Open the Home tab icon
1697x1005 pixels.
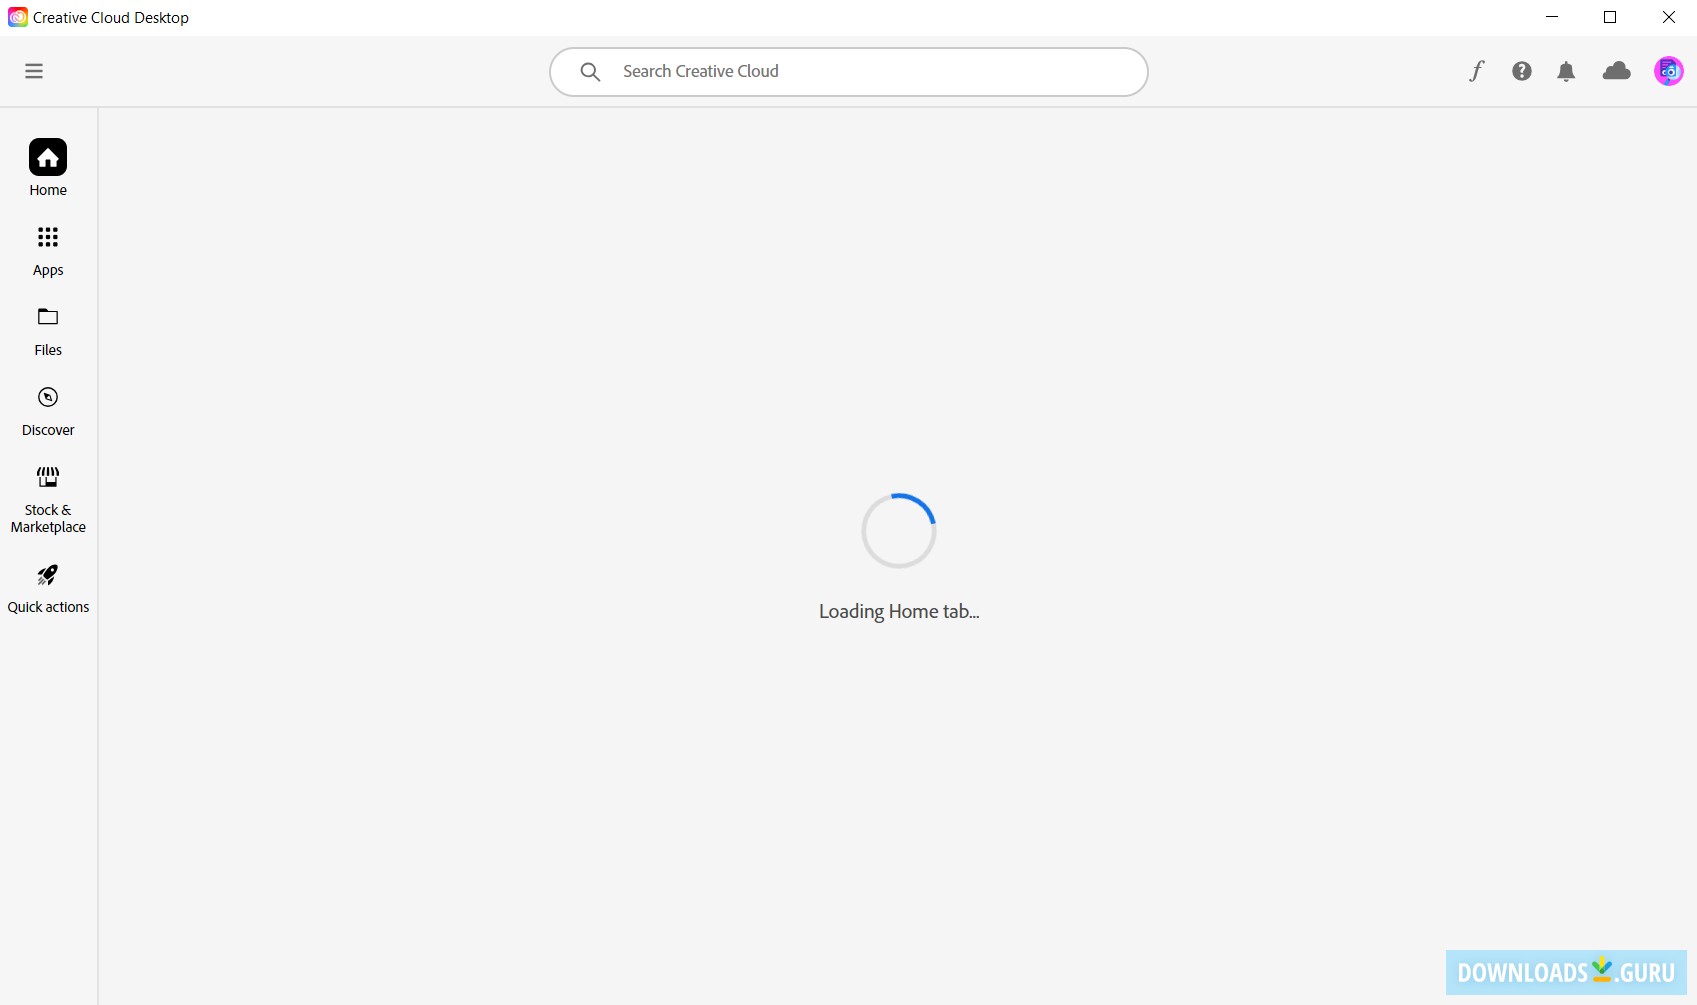(47, 157)
